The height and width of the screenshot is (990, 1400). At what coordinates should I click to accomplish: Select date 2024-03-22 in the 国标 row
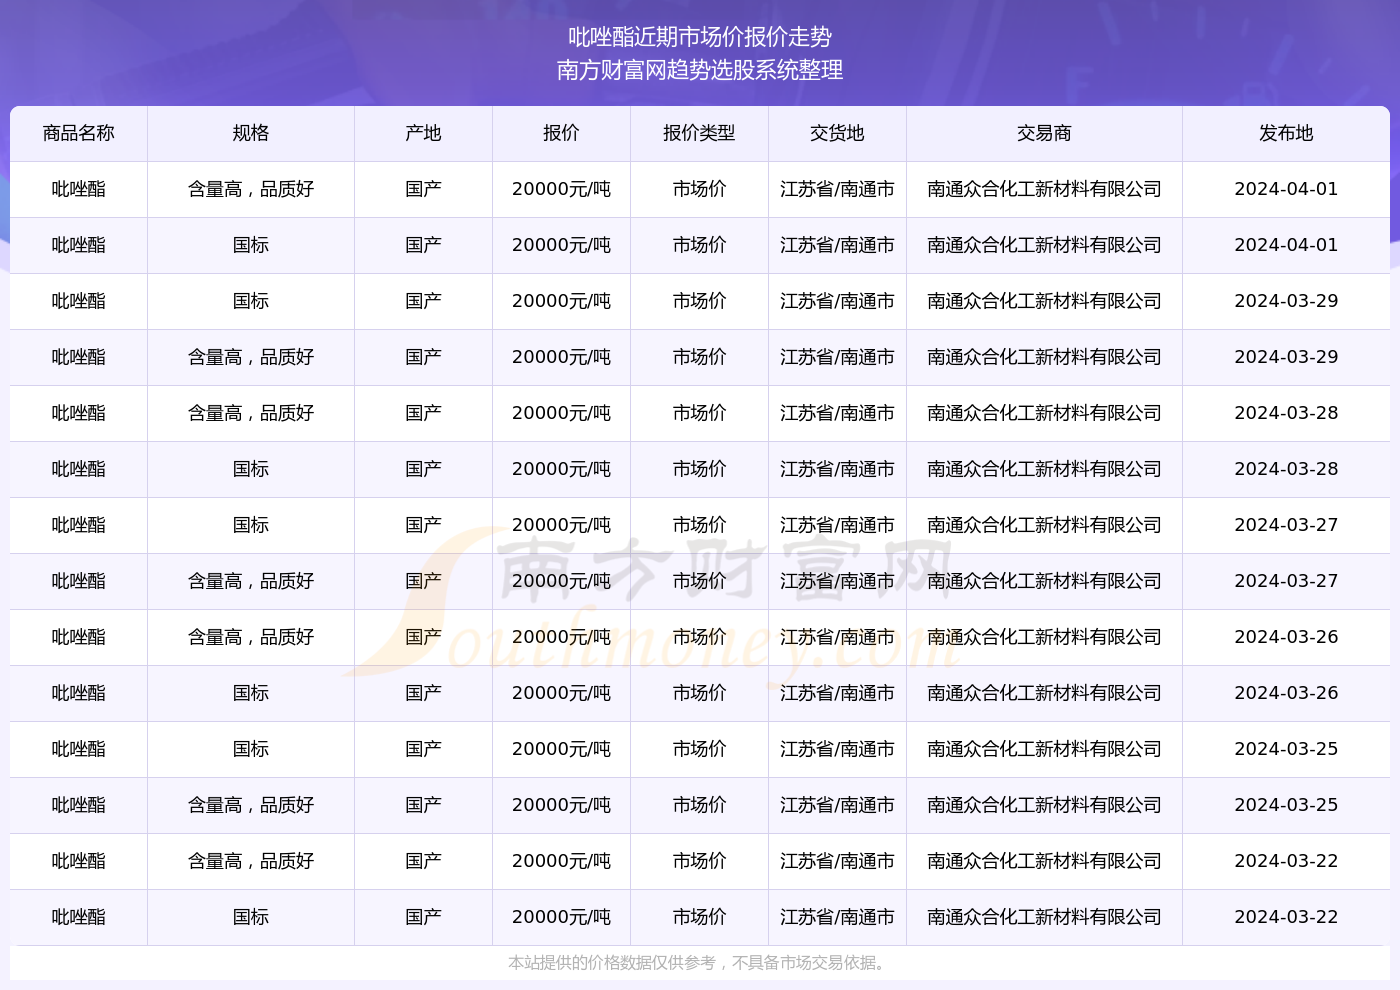point(1286,917)
